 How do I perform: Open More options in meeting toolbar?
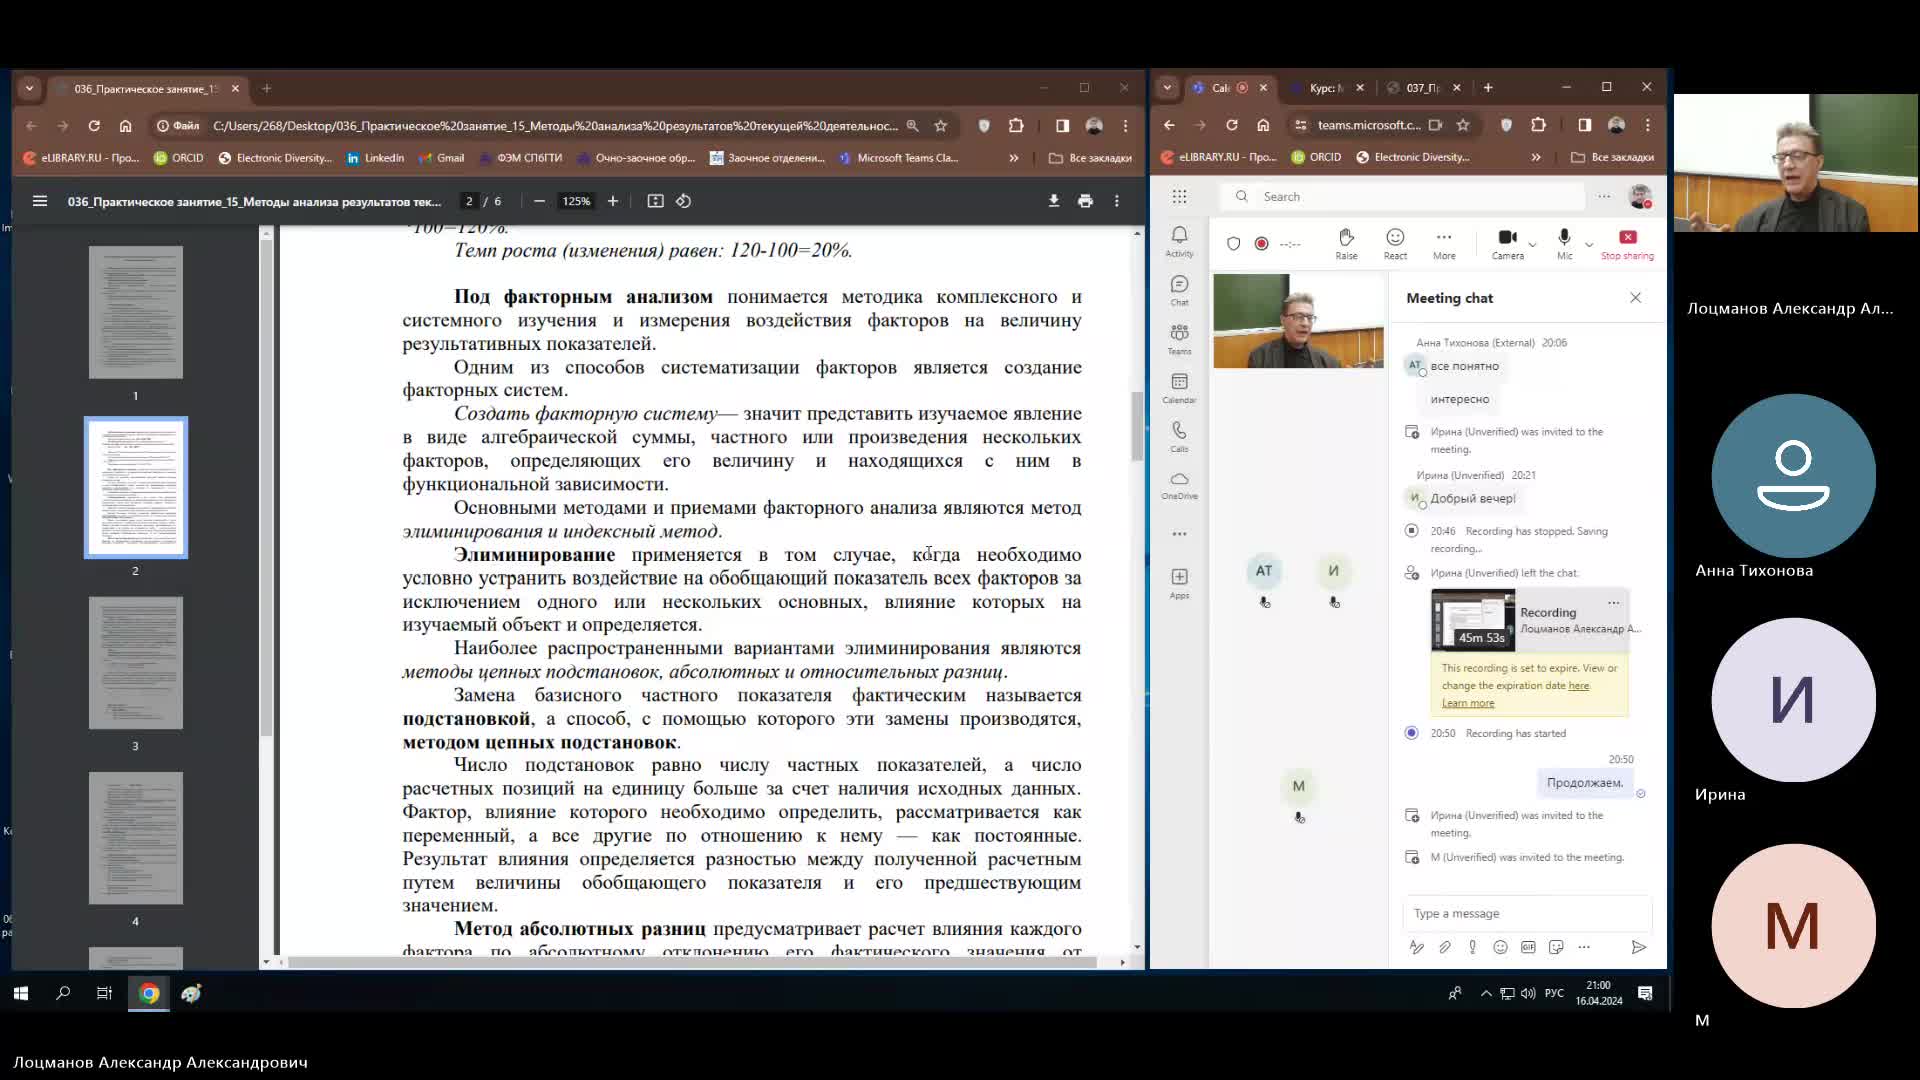1444,243
